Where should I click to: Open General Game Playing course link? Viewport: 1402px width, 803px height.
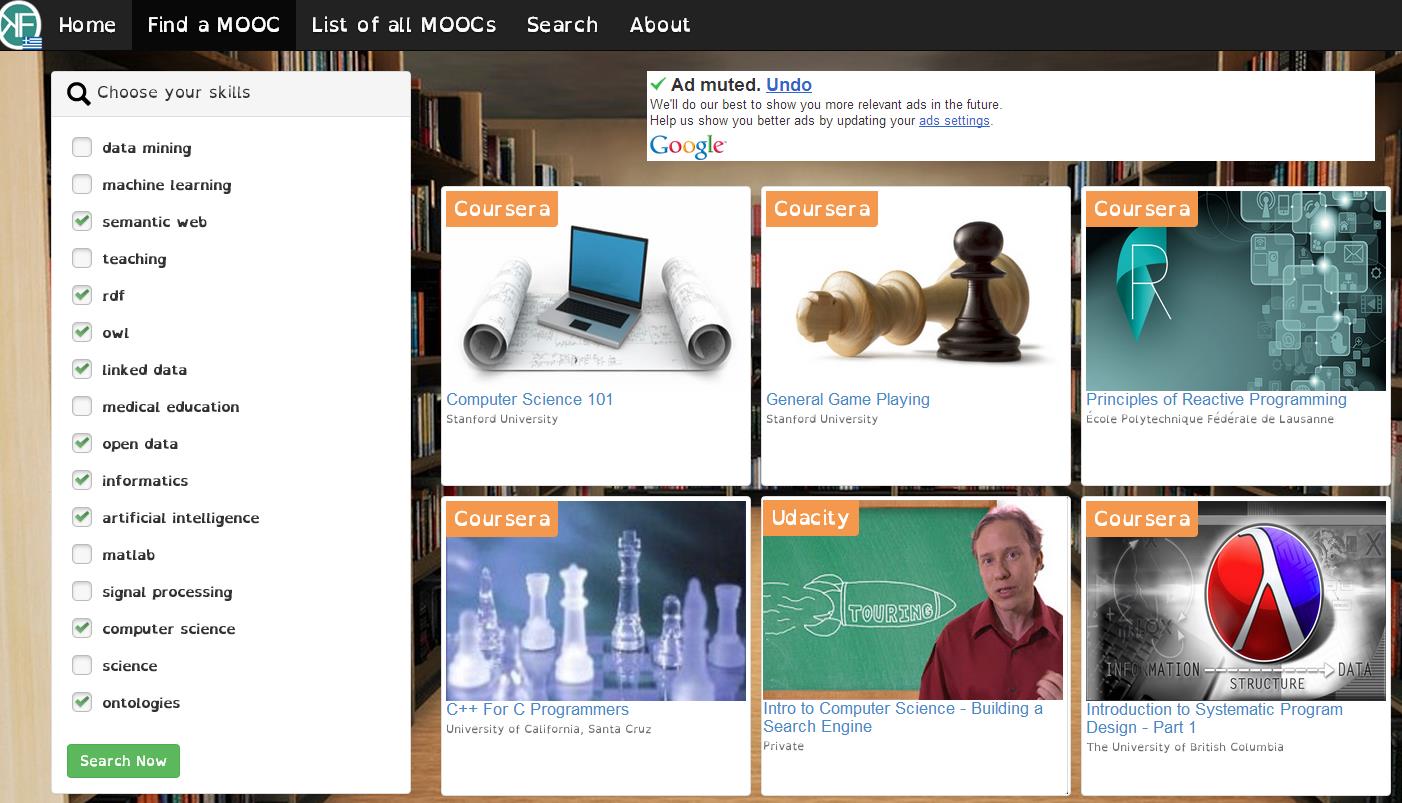pyautogui.click(x=848, y=399)
